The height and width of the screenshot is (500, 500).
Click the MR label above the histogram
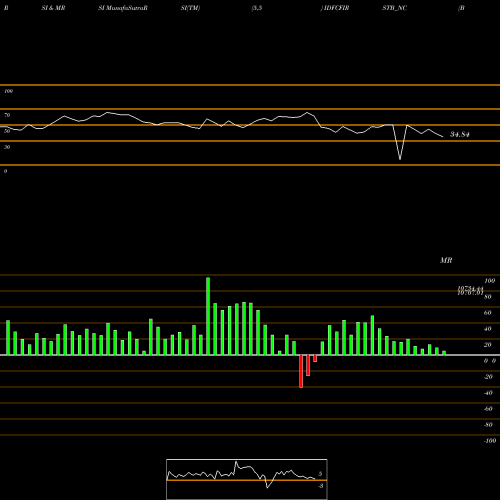point(446,260)
